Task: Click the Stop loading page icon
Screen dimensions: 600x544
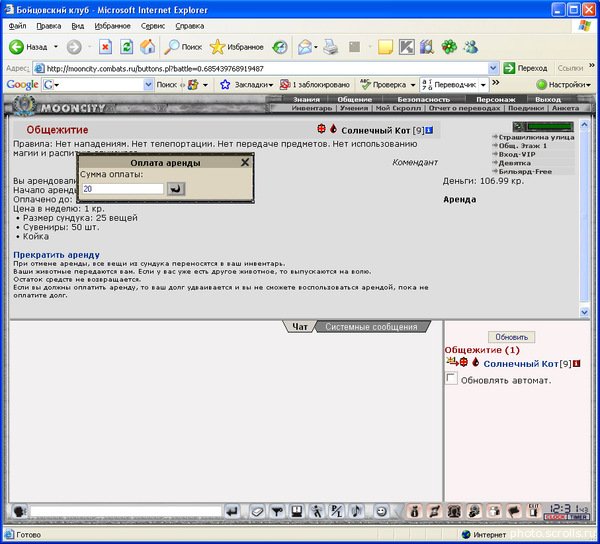Action: [105, 47]
